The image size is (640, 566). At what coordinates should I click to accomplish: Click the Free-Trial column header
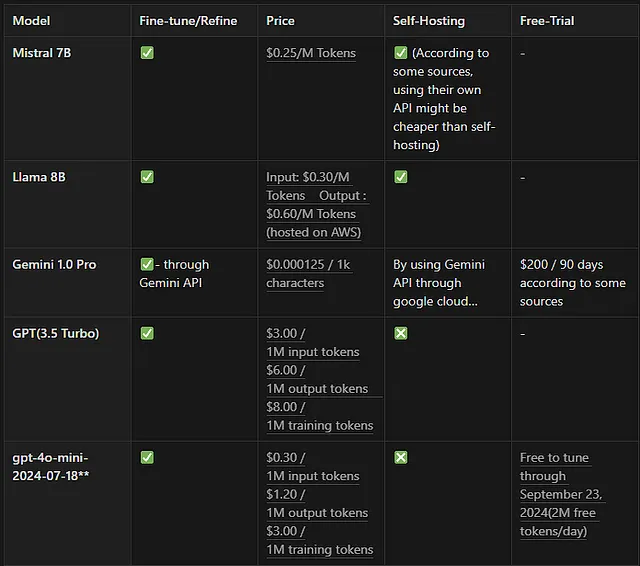click(547, 20)
